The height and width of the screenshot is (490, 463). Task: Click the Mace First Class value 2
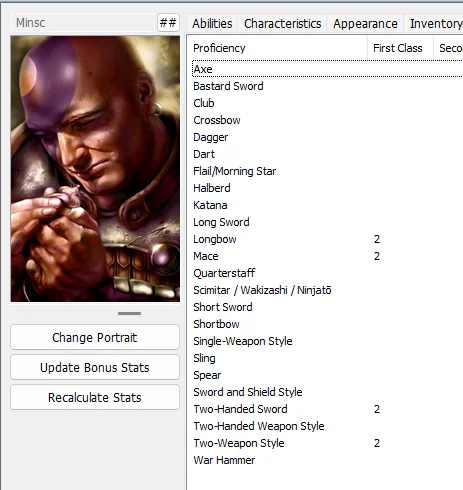377,256
